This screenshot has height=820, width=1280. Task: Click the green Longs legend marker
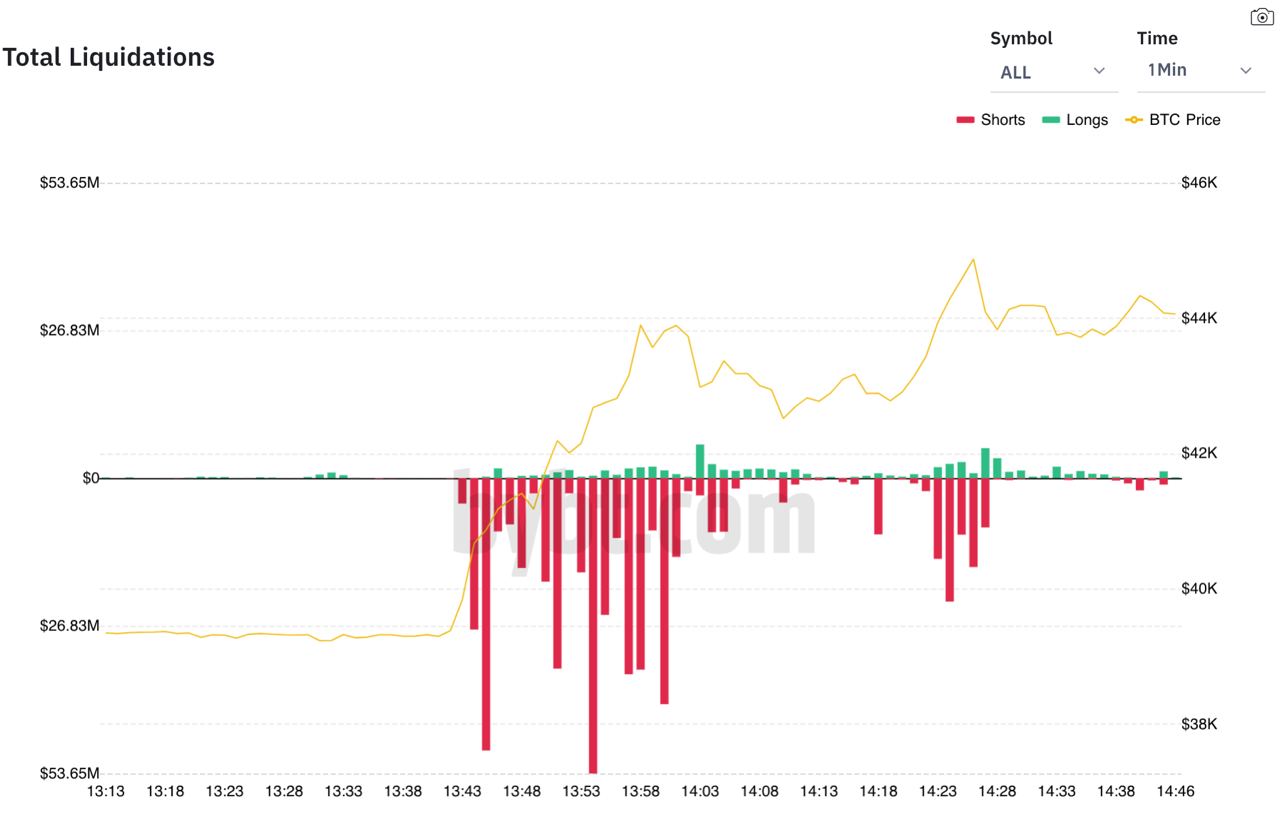click(1051, 120)
